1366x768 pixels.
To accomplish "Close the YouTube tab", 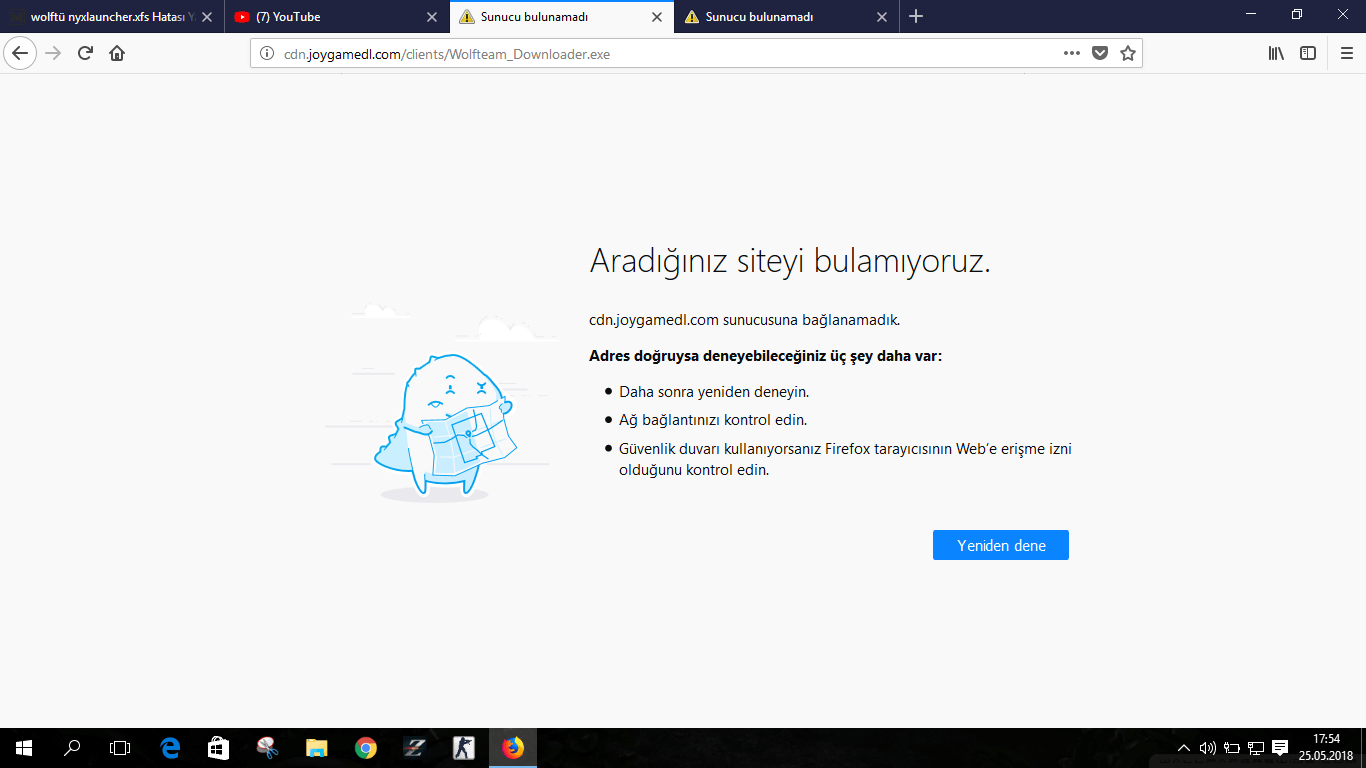I will [x=432, y=17].
